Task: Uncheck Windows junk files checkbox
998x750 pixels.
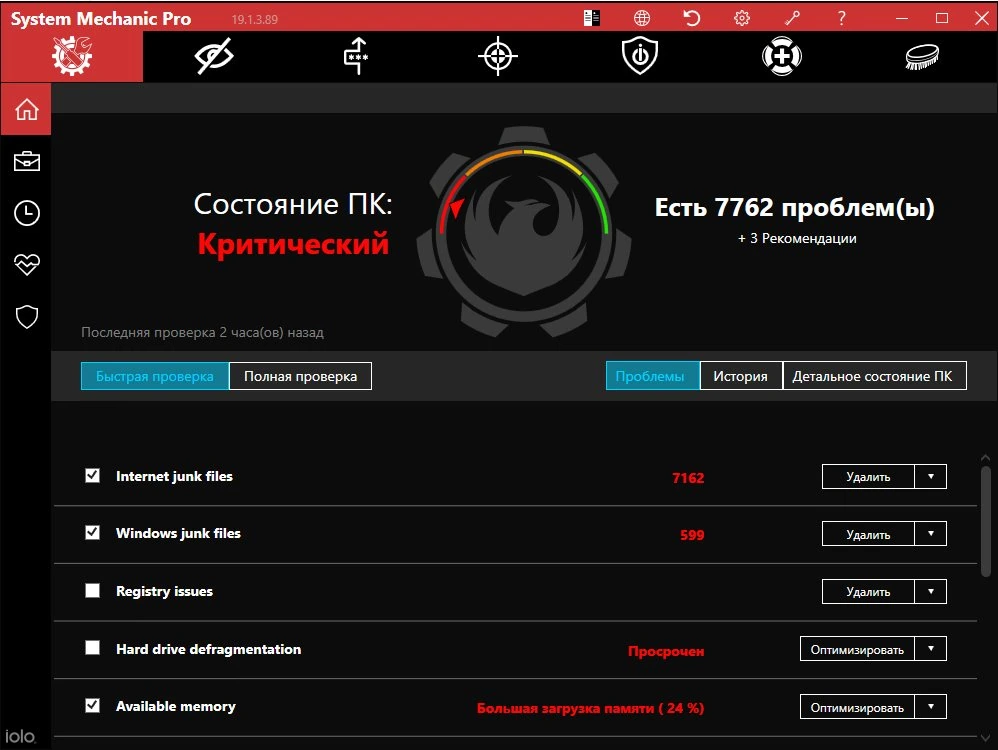Action: click(x=92, y=533)
